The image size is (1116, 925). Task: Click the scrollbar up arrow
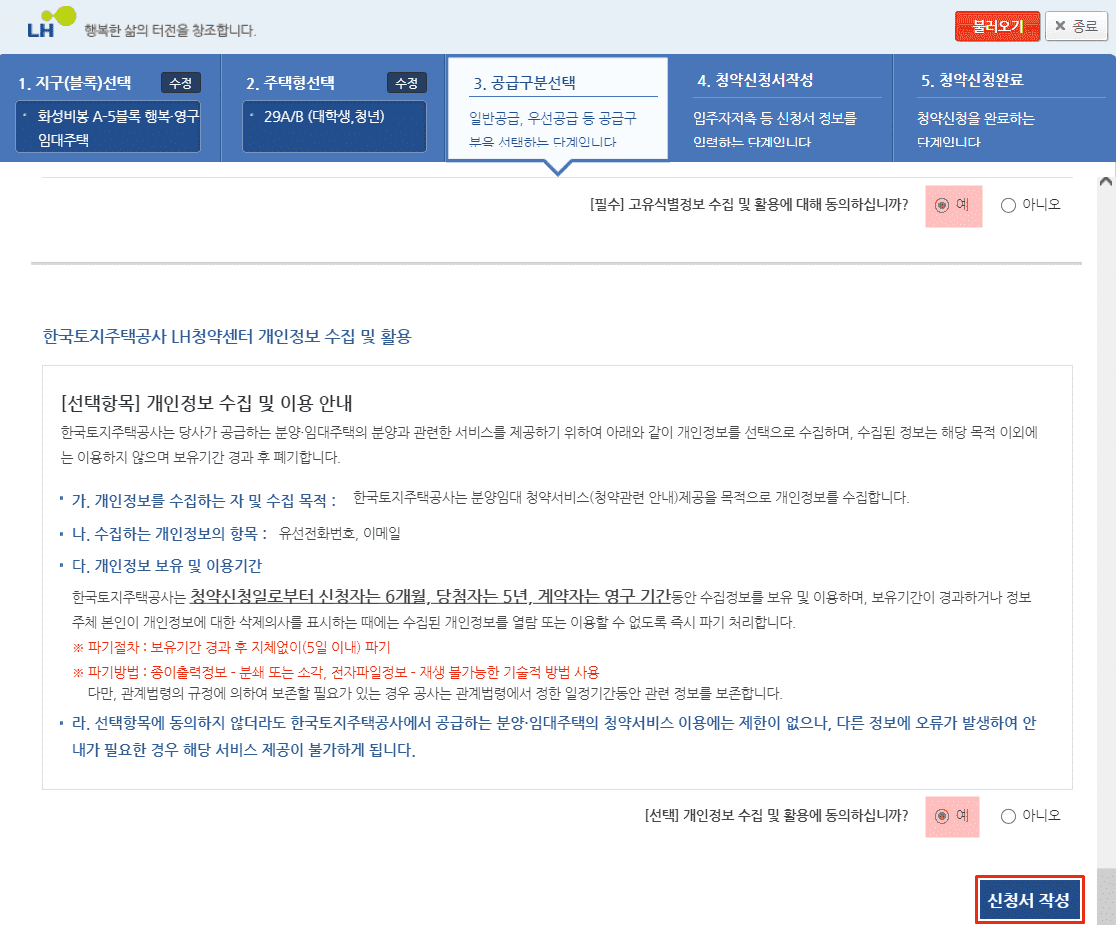pyautogui.click(x=1105, y=182)
